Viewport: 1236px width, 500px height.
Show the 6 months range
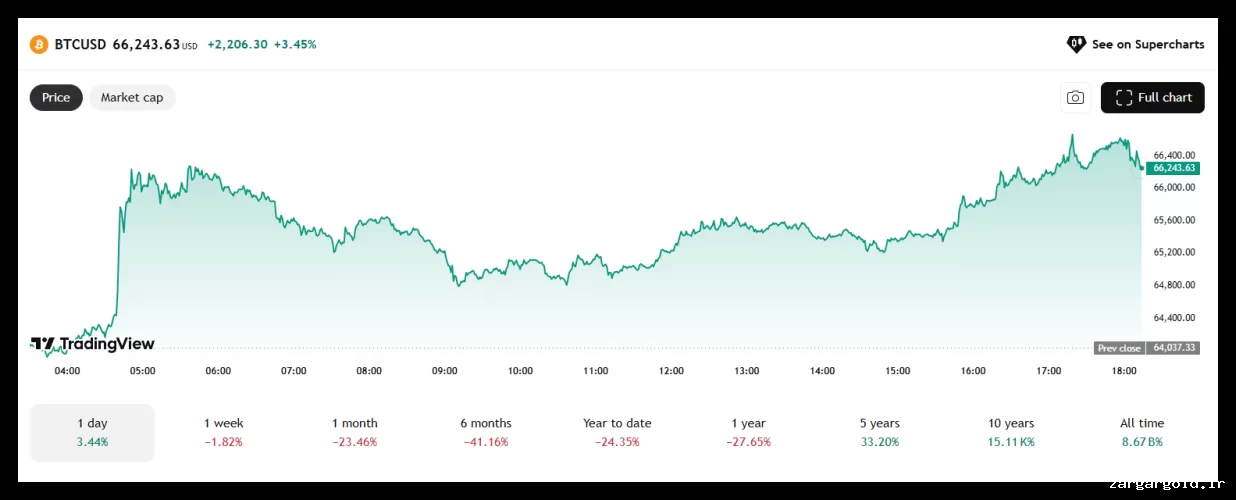pyautogui.click(x=486, y=432)
